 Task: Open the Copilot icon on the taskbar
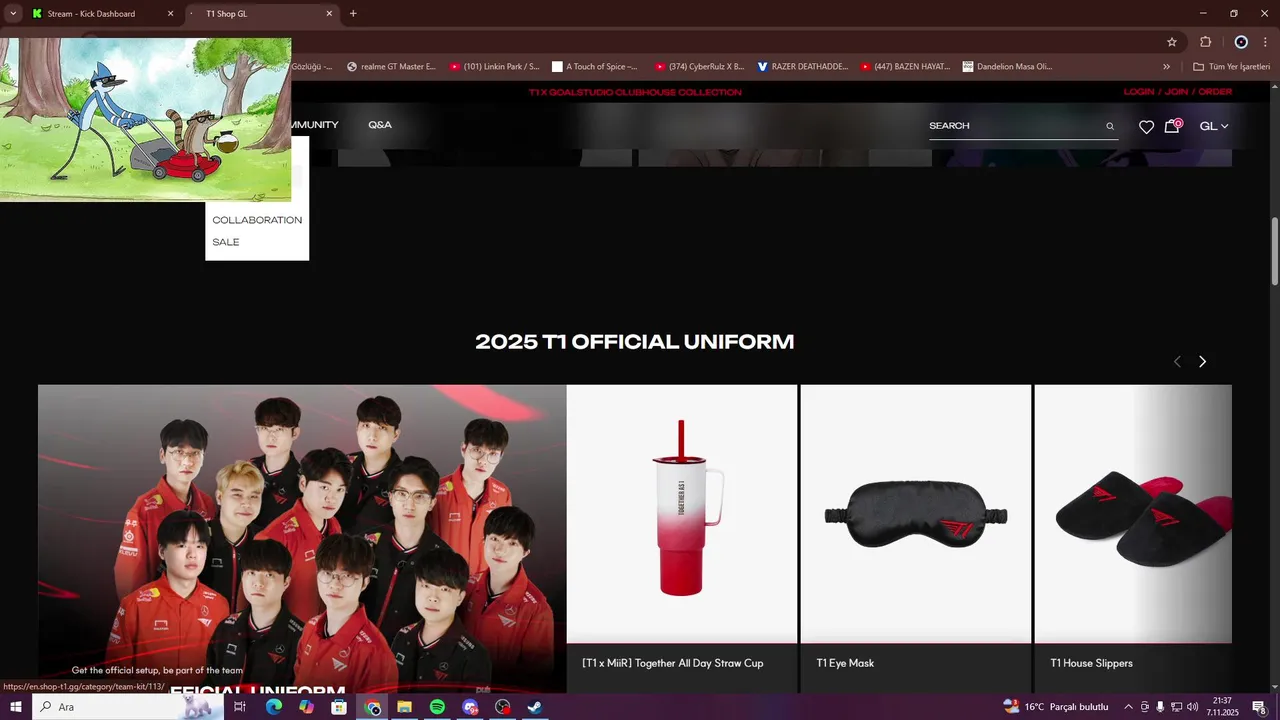click(x=306, y=707)
